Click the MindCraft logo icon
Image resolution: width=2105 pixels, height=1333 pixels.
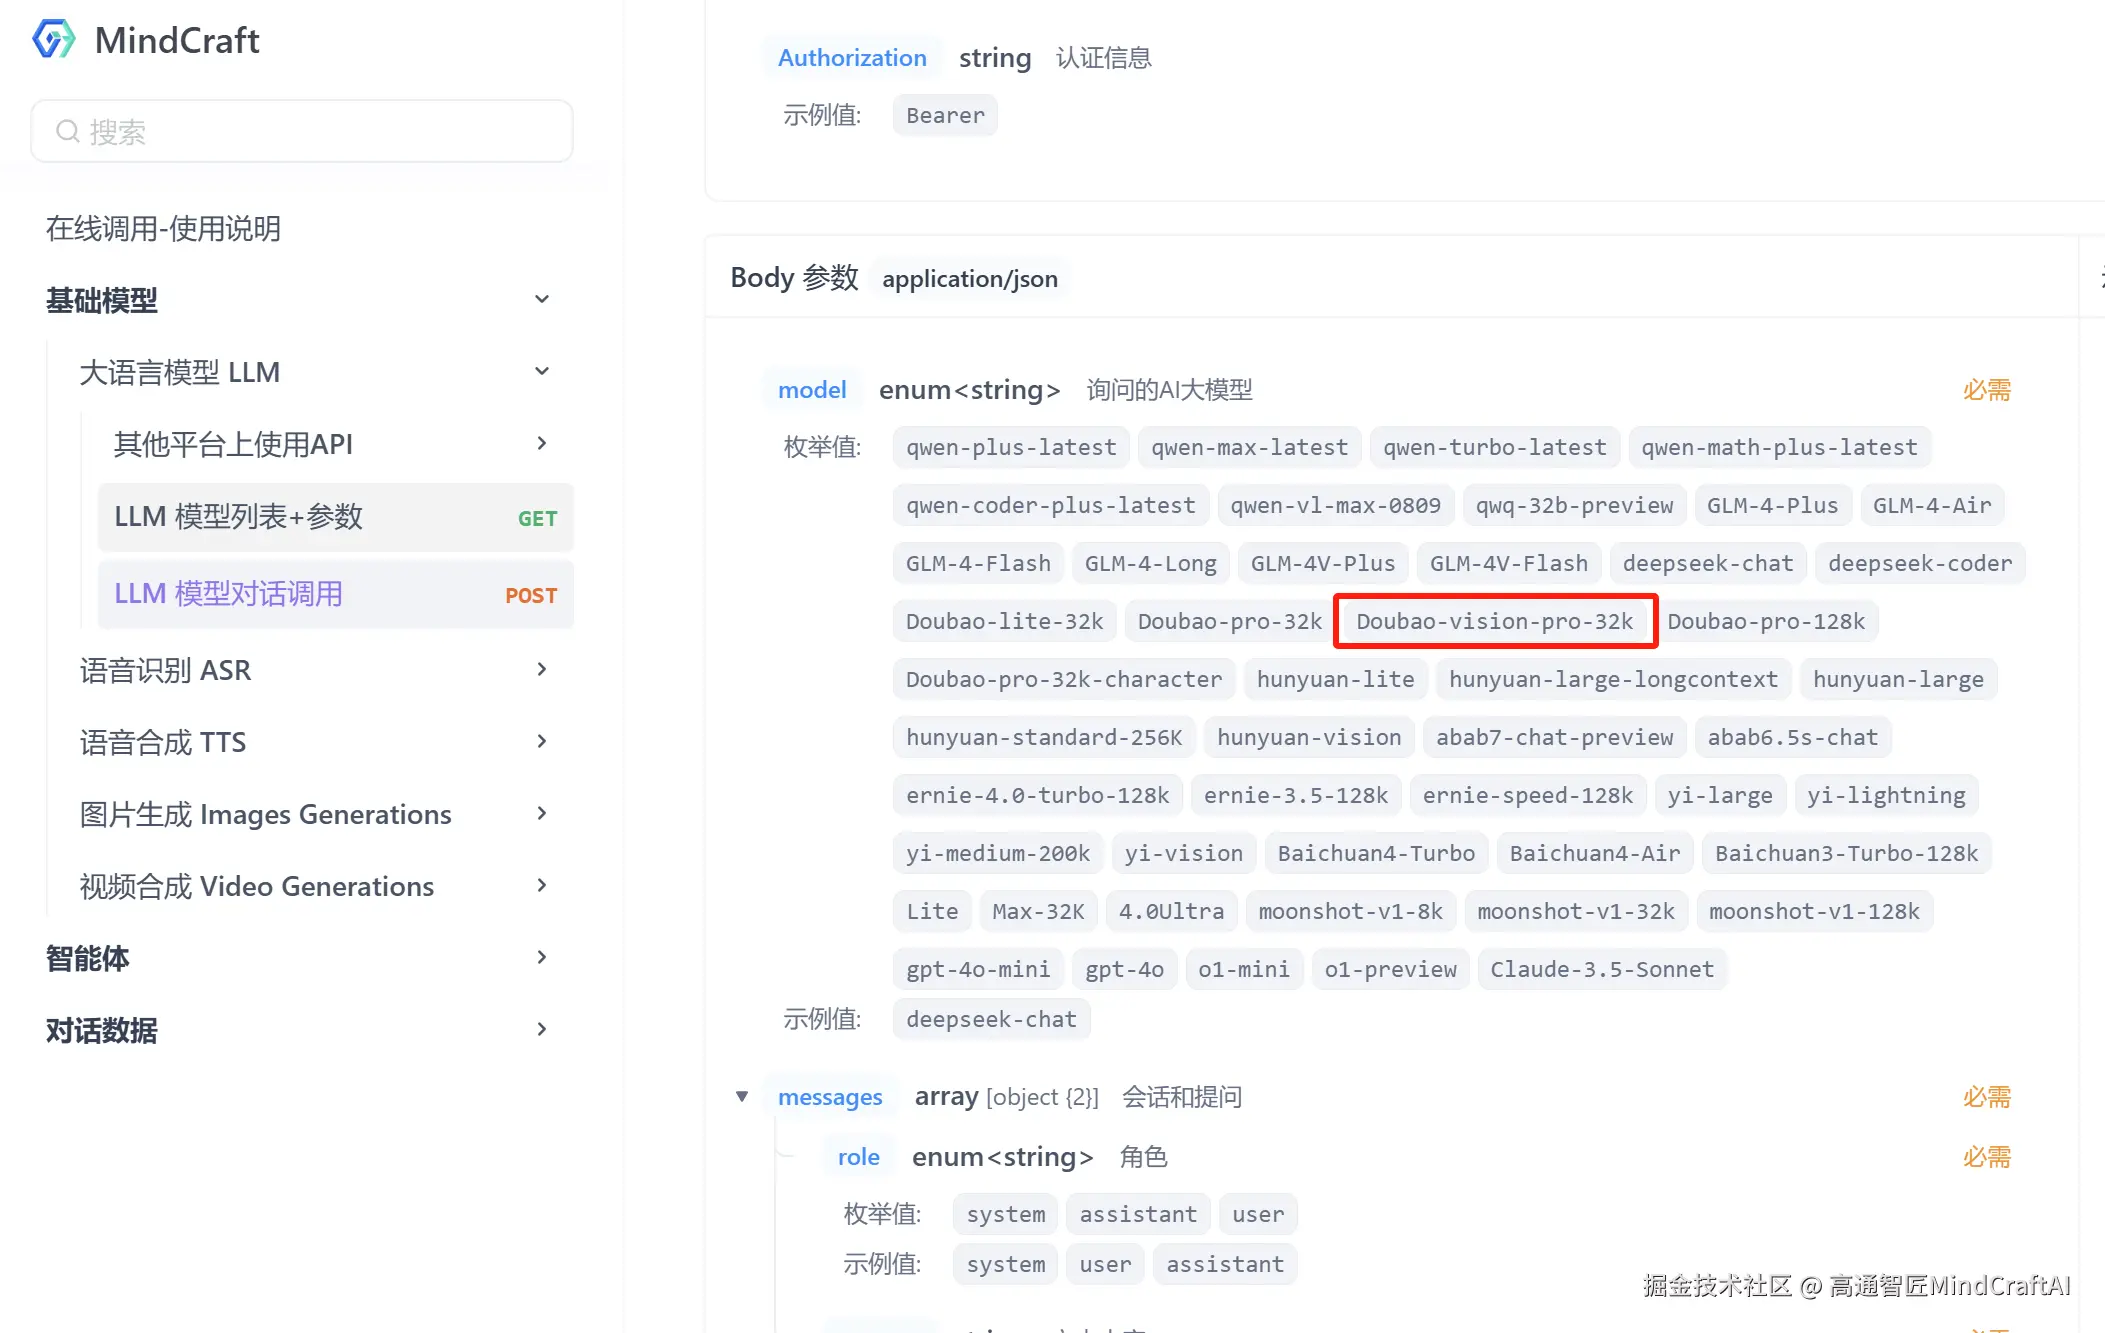coord(53,40)
